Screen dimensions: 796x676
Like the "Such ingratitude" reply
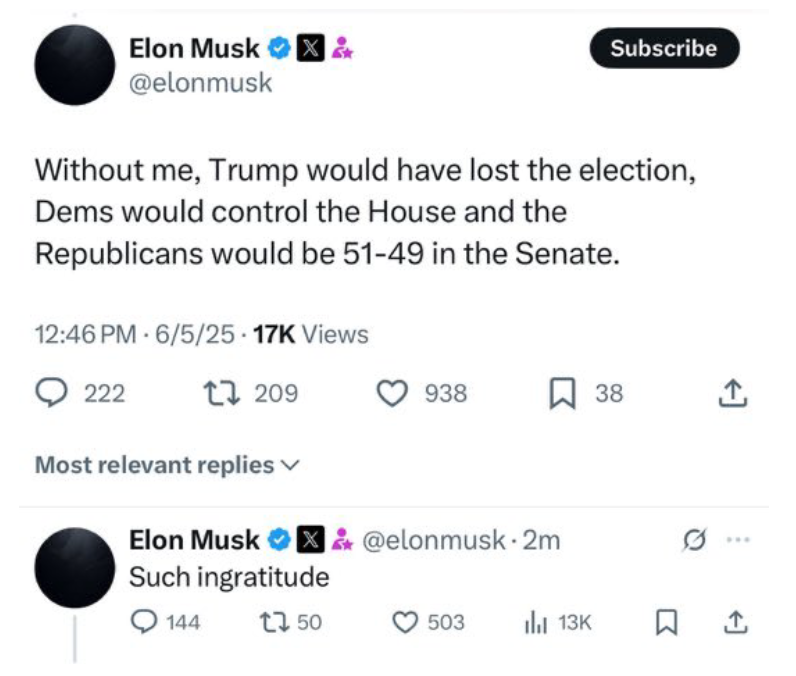click(404, 622)
